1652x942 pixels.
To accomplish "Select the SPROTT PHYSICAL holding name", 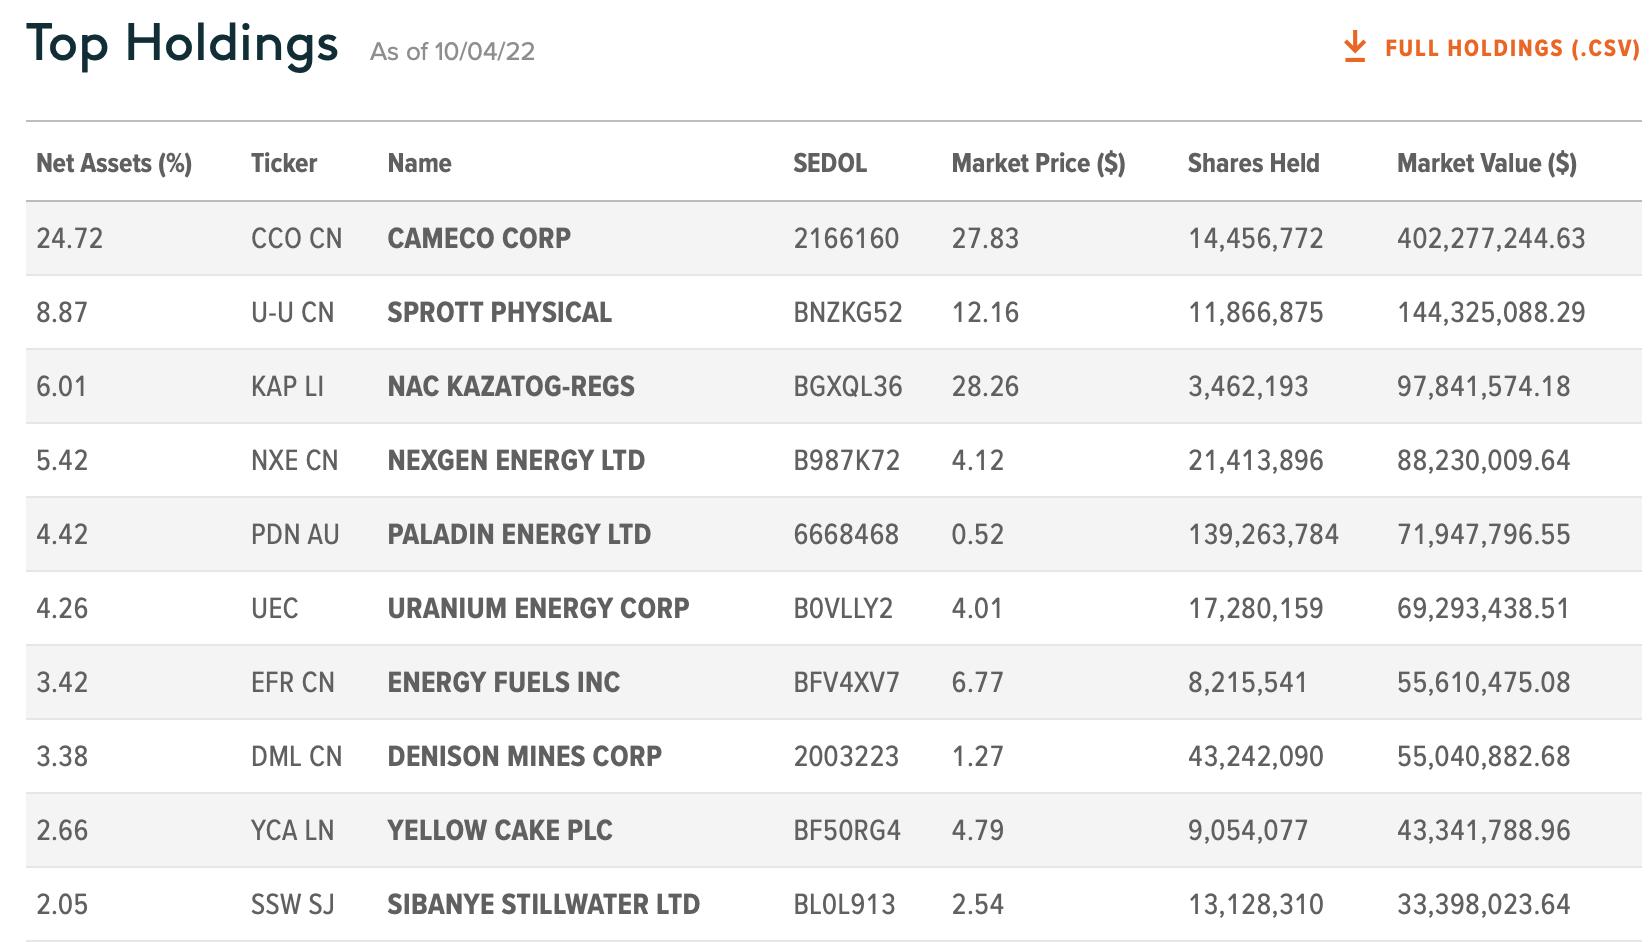I will 499,312.
